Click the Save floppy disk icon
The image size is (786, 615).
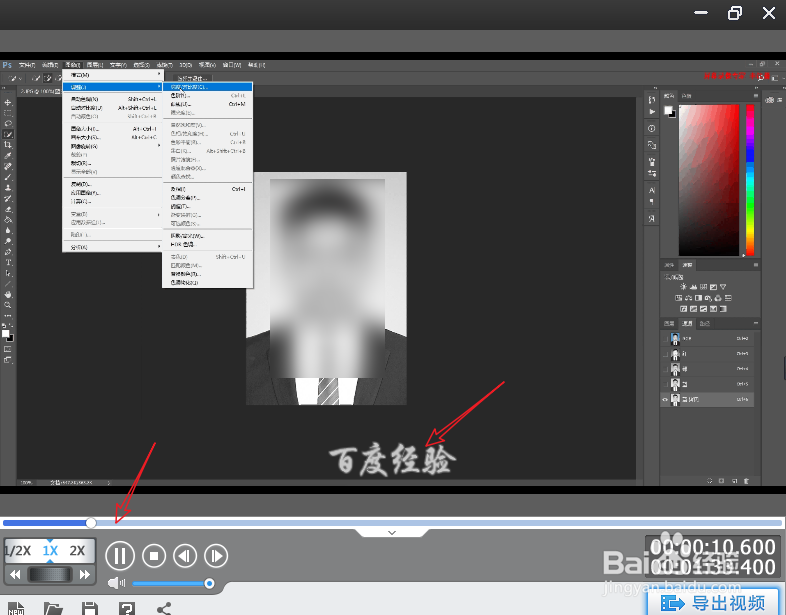coord(90,608)
